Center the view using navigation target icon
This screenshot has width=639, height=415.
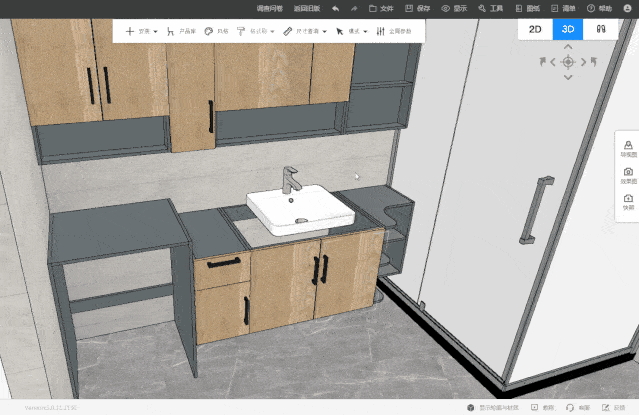(568, 62)
